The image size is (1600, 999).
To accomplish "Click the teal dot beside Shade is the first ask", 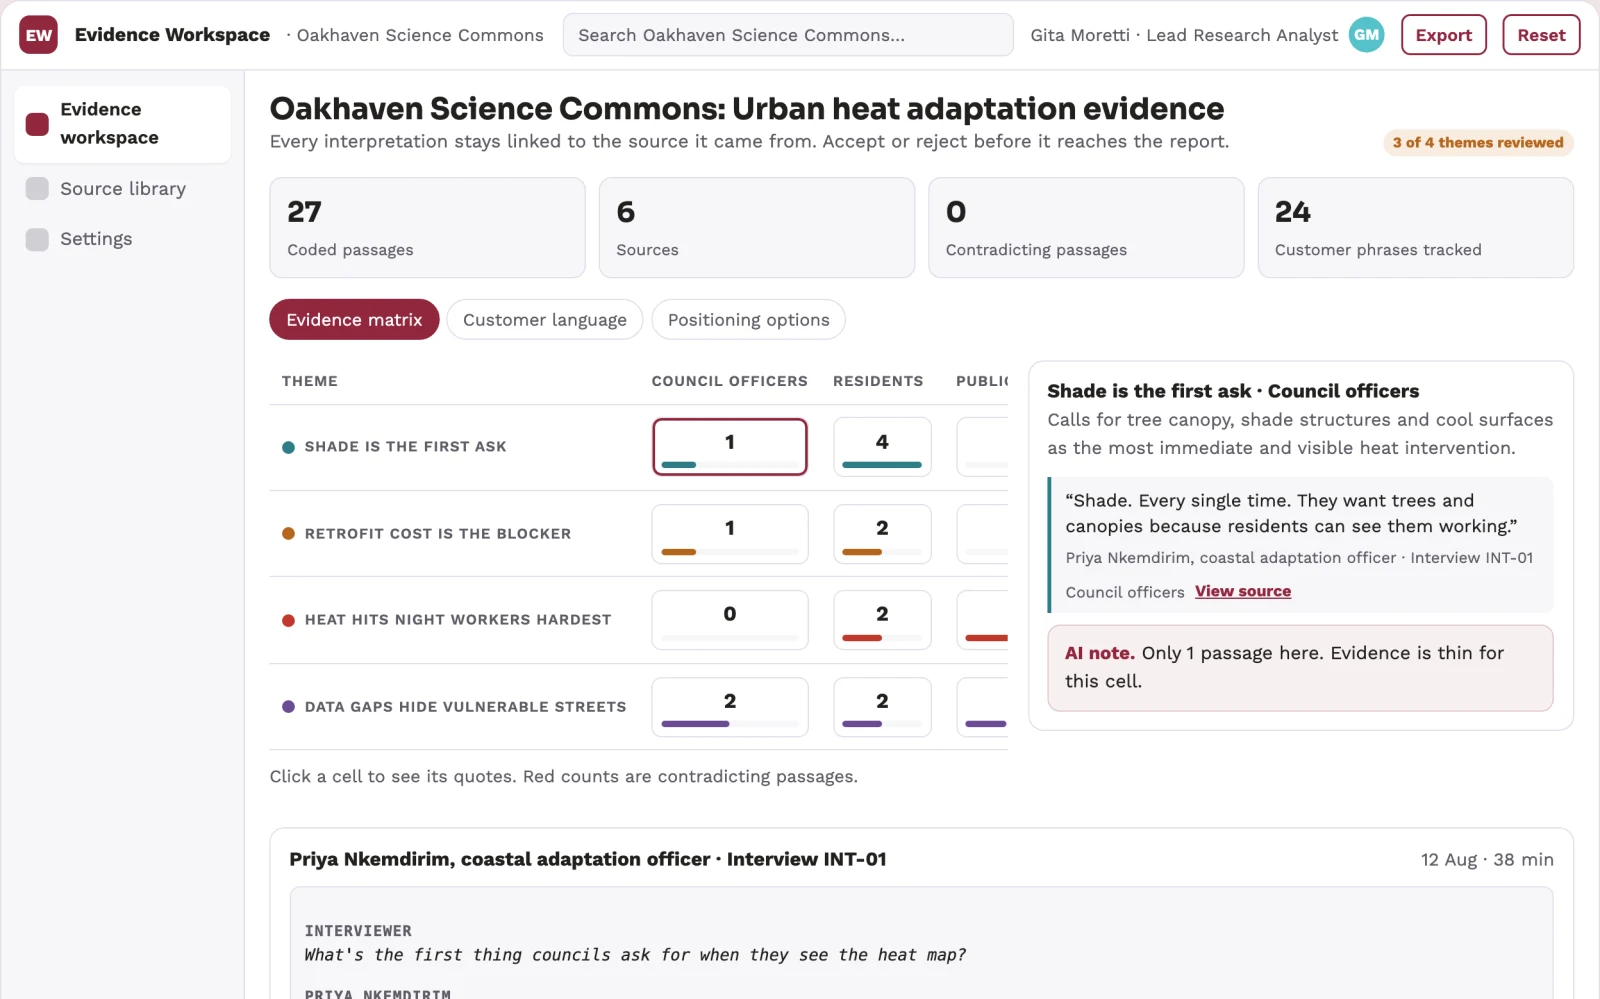I will [288, 447].
